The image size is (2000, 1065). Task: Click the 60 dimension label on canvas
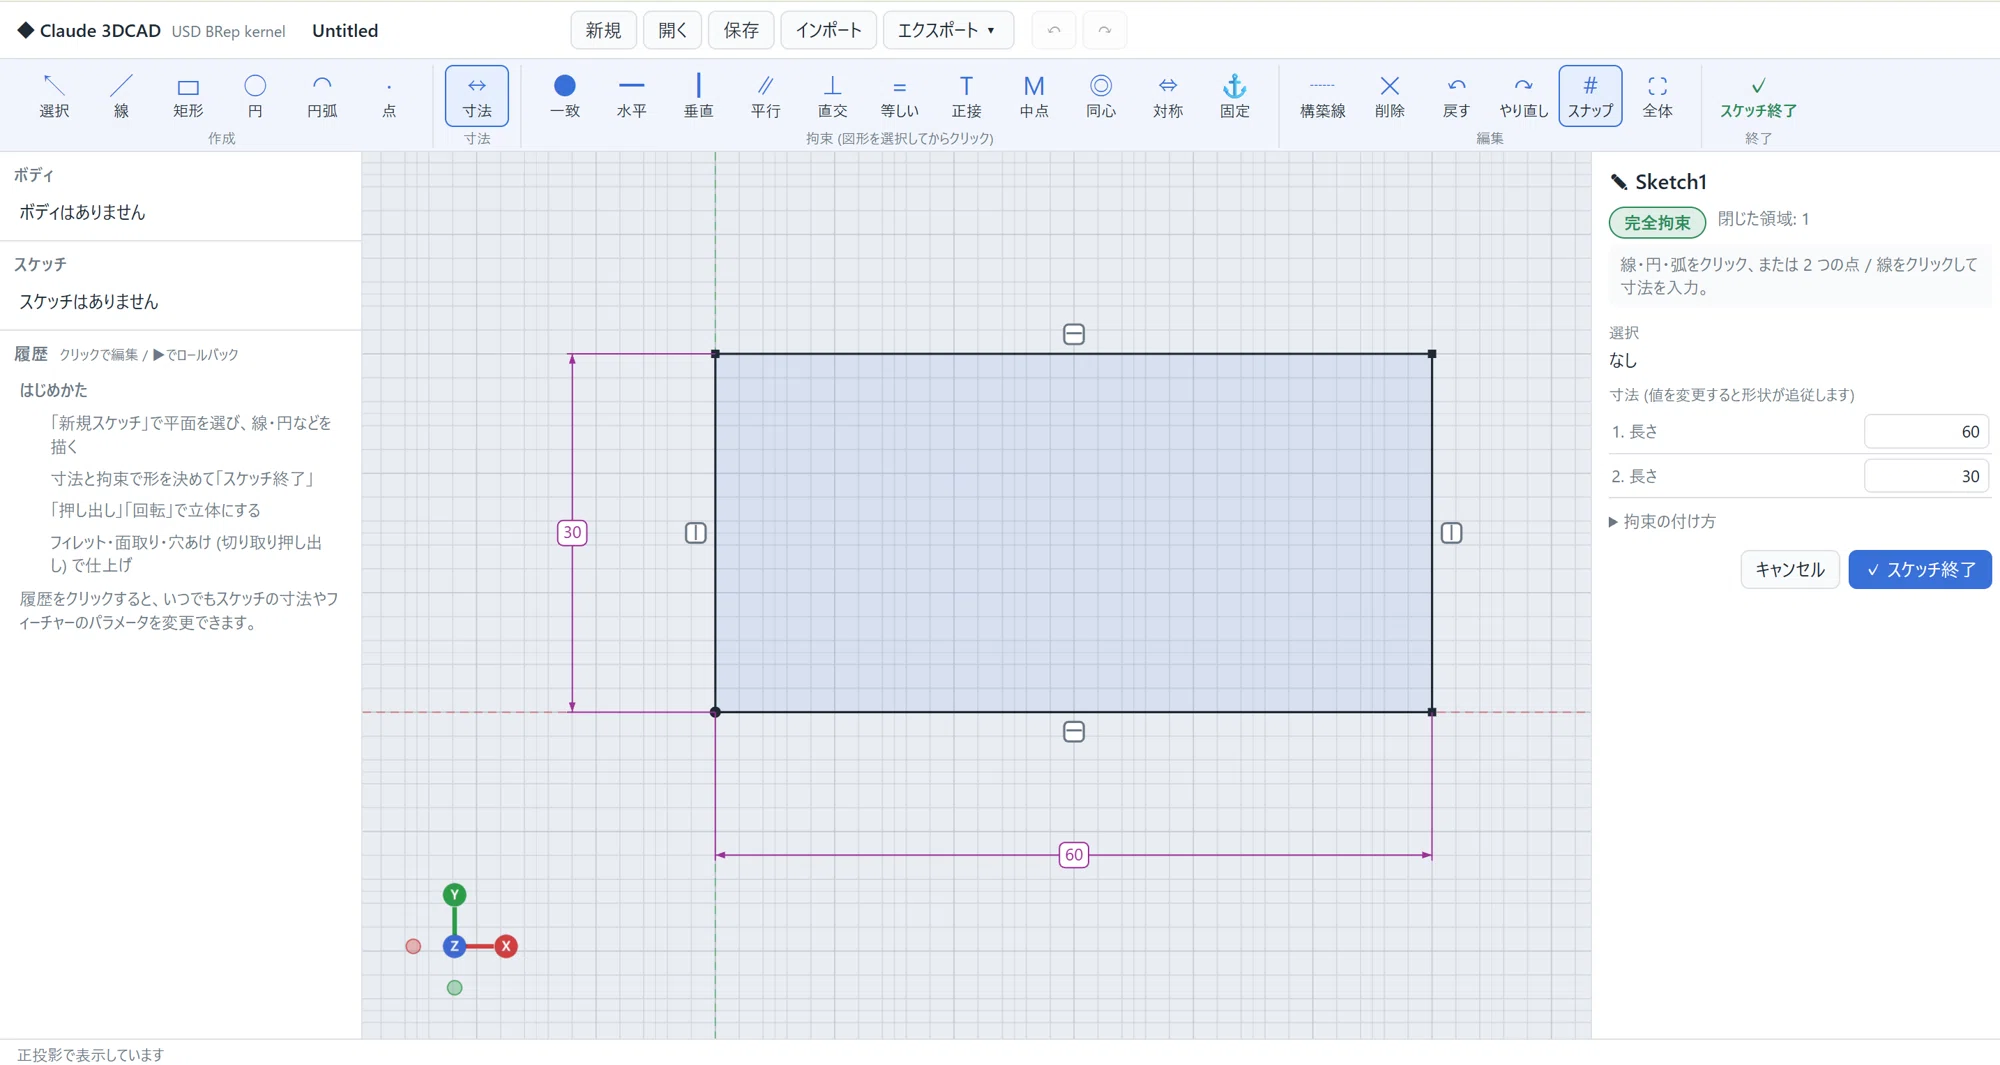click(1074, 855)
